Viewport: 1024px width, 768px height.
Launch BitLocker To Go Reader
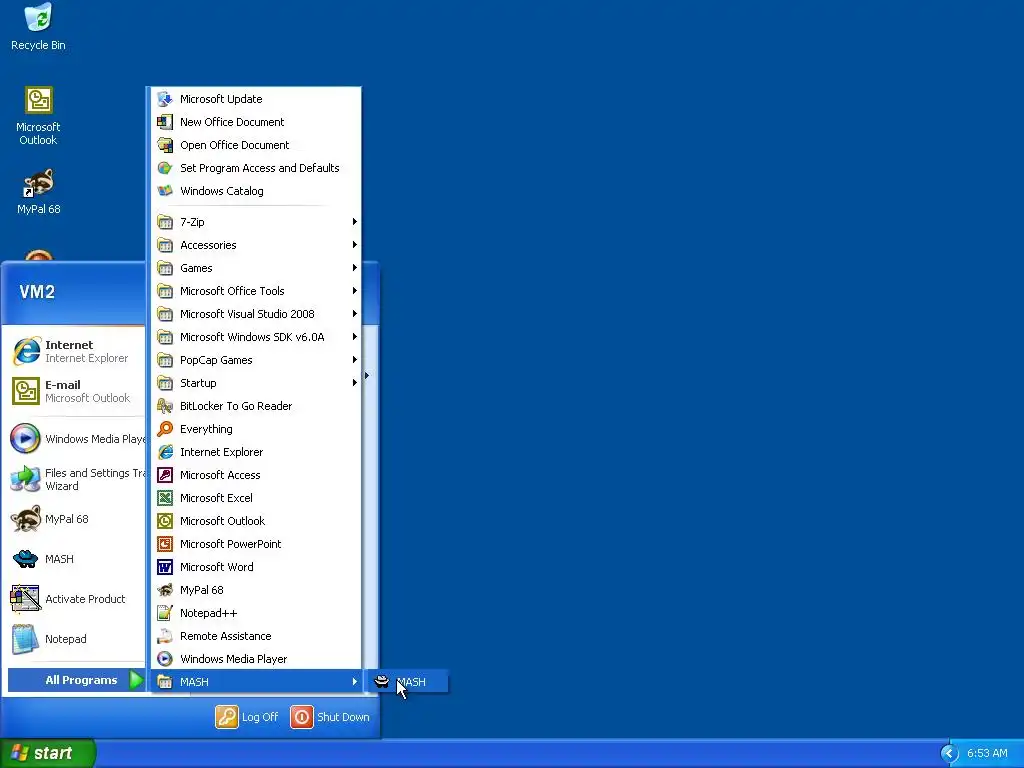[x=256, y=406]
